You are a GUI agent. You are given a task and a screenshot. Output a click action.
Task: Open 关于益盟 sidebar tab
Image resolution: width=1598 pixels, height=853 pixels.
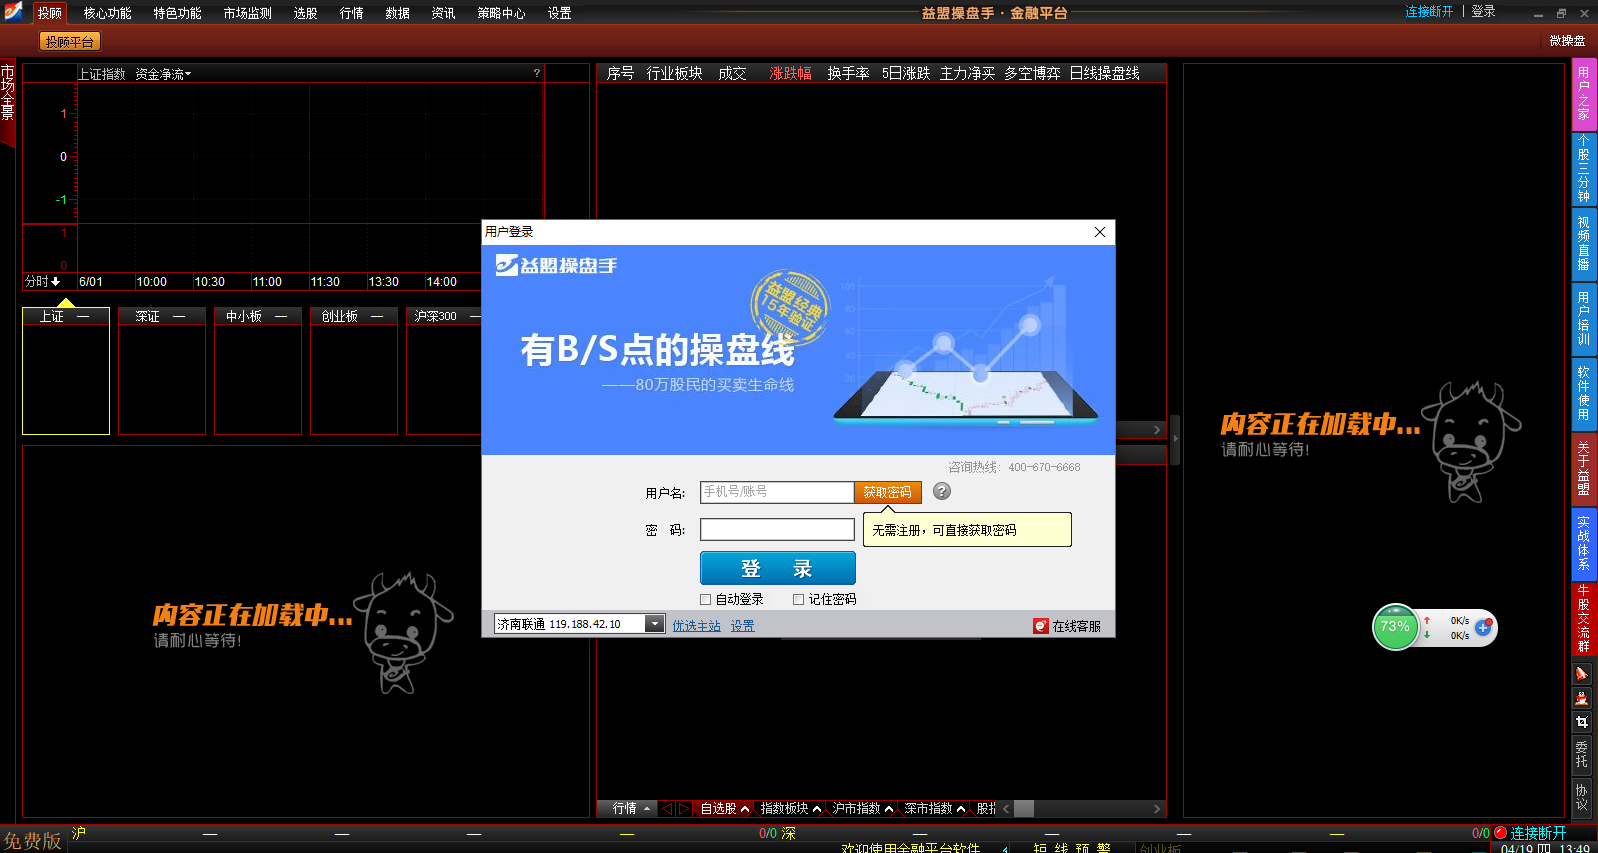1584,468
